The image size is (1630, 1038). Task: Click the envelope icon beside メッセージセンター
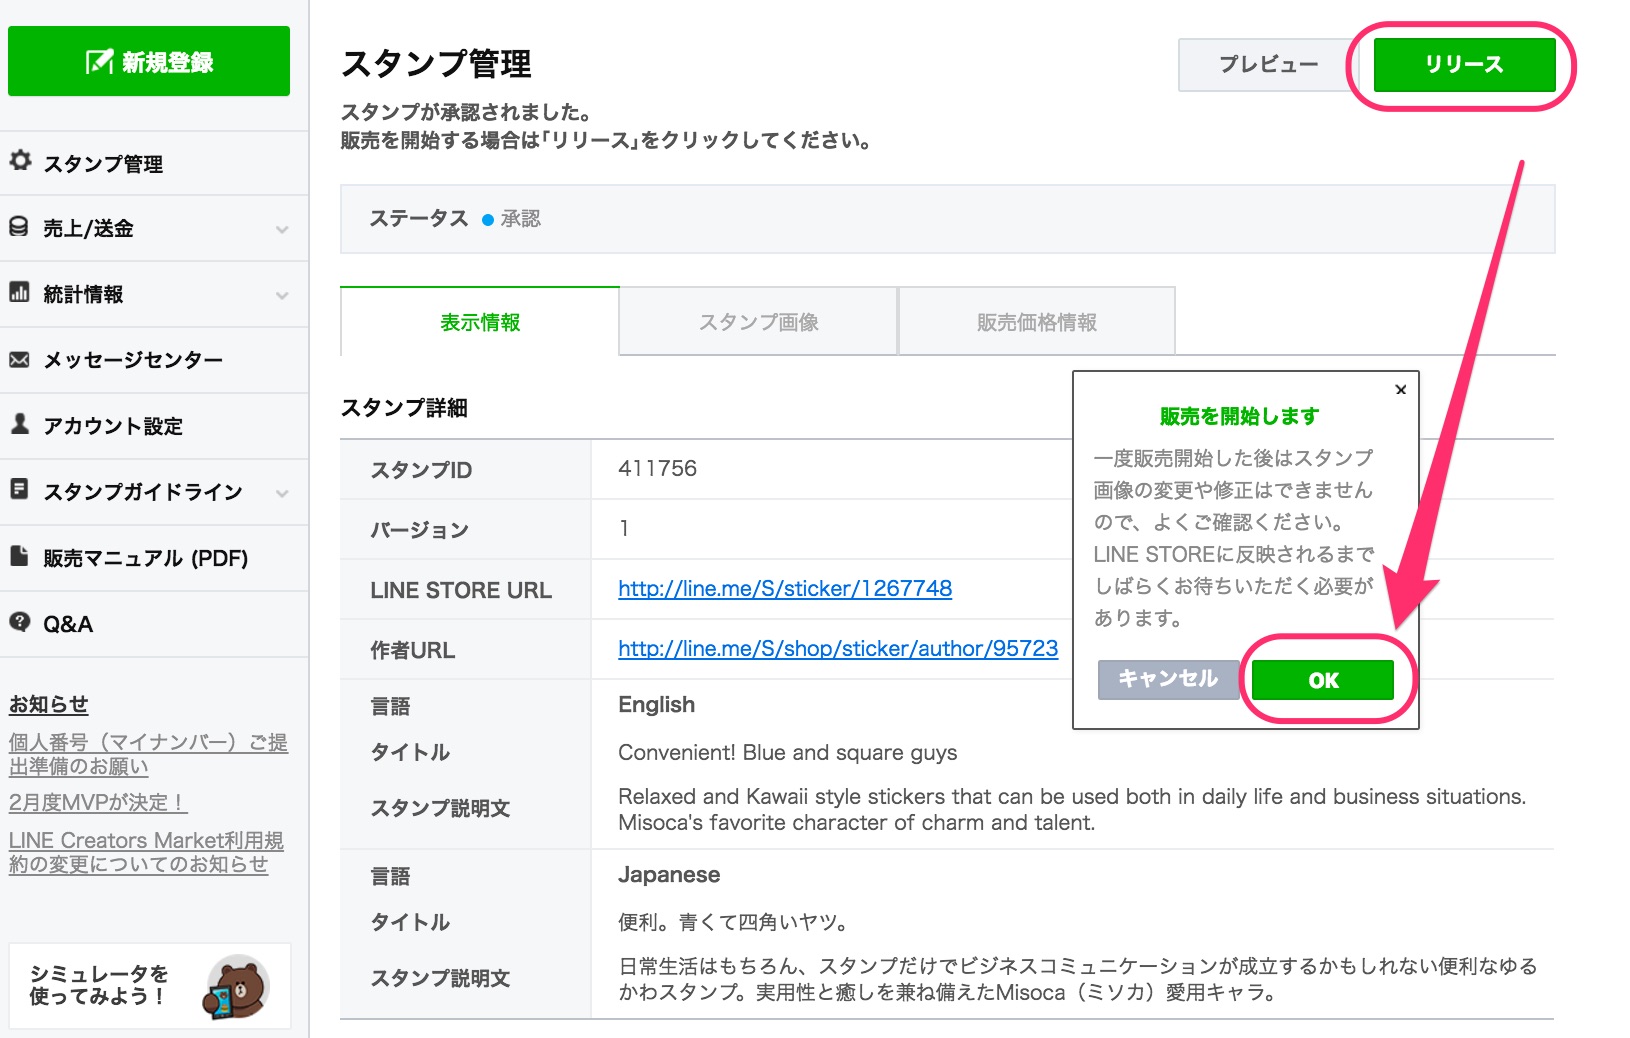click(19, 359)
